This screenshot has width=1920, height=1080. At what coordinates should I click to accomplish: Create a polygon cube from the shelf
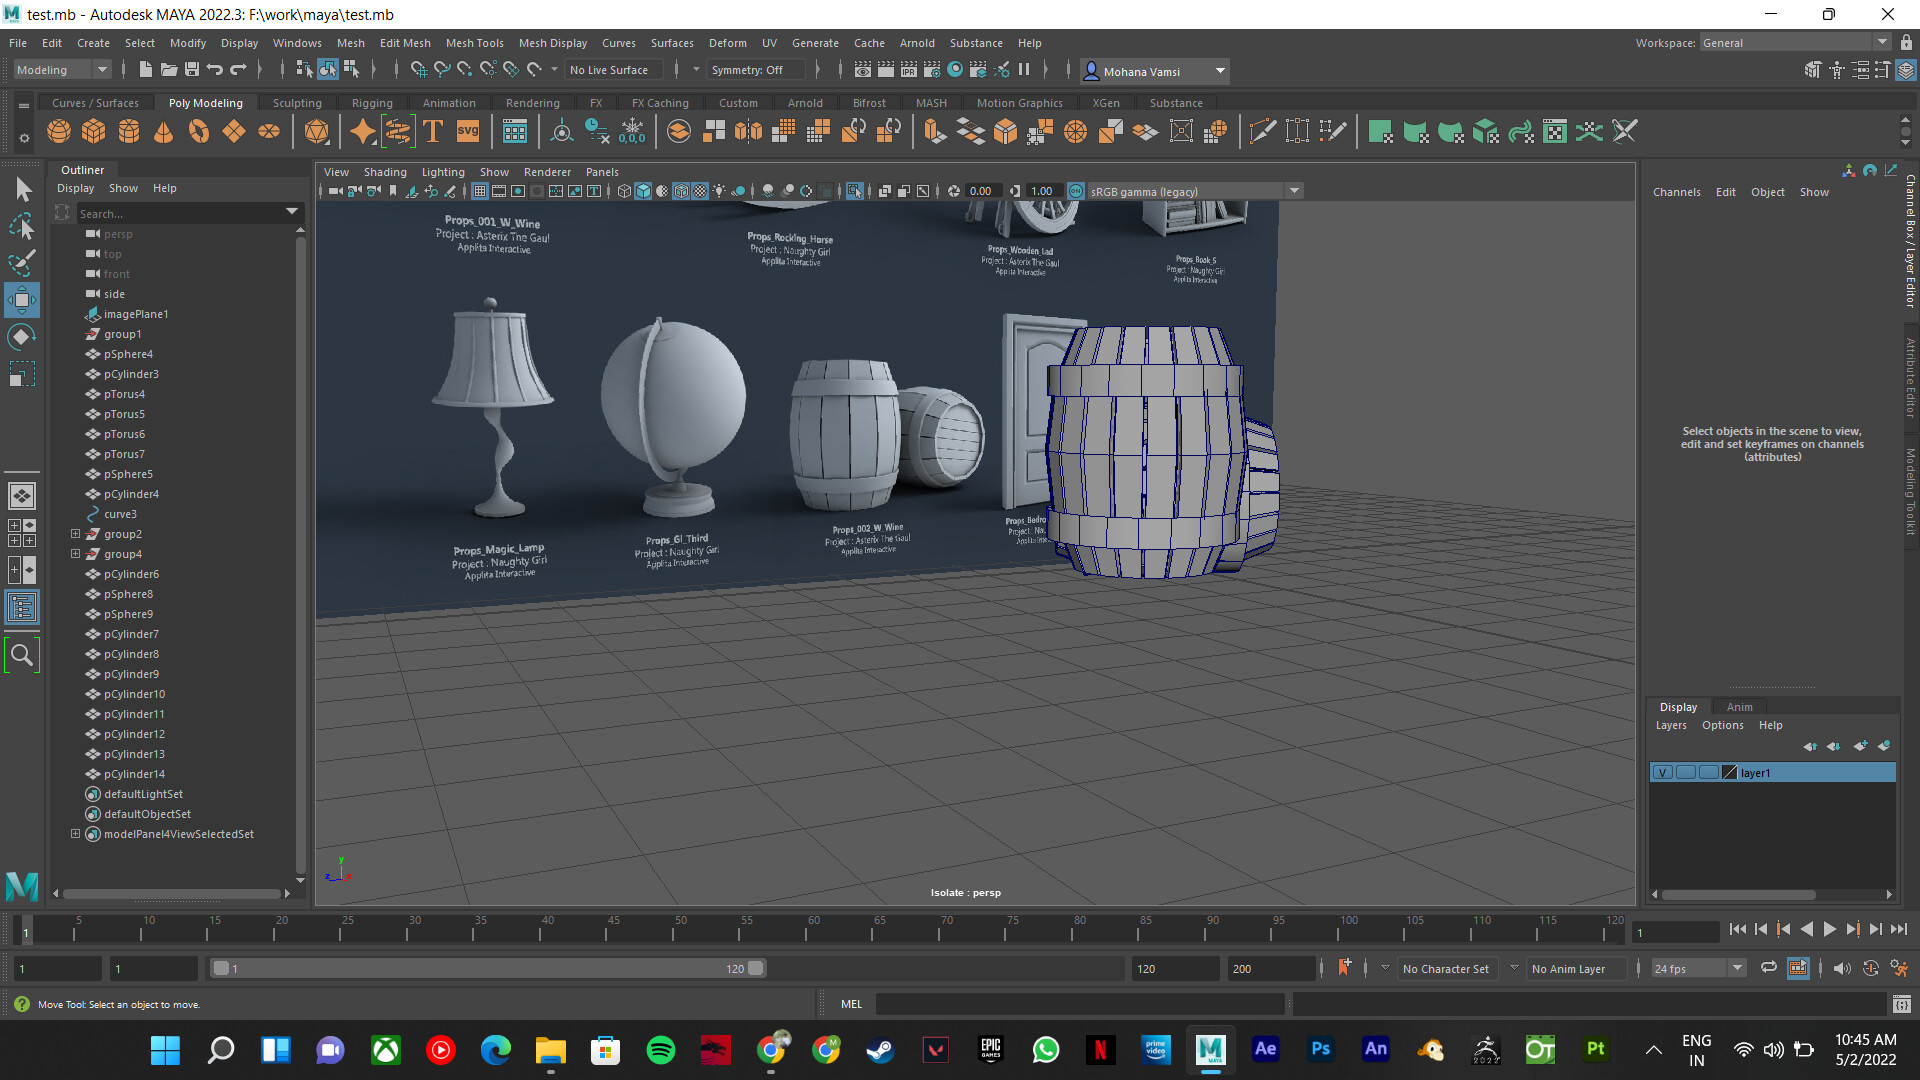point(93,131)
